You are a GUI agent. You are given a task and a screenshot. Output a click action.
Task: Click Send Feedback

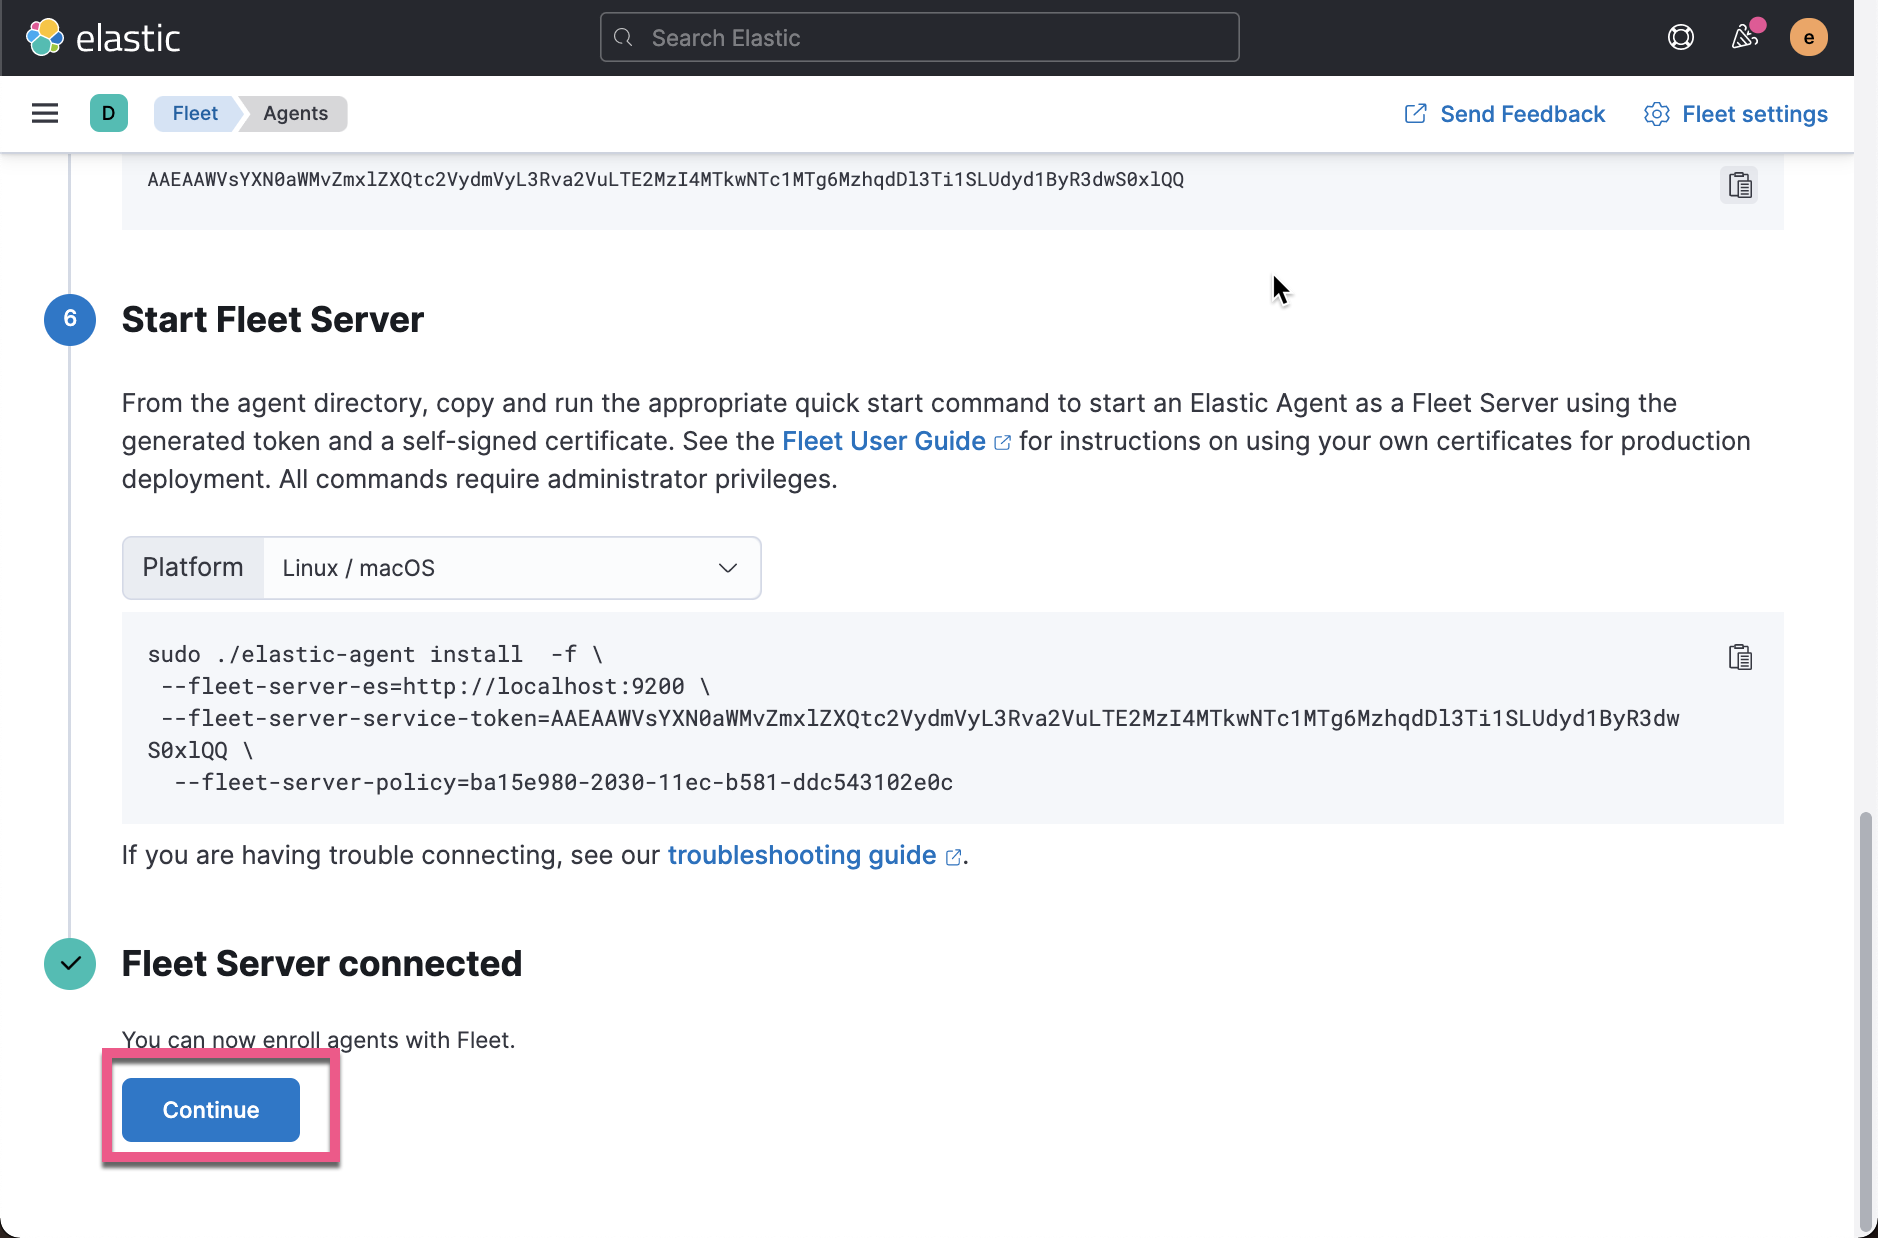coord(1522,114)
